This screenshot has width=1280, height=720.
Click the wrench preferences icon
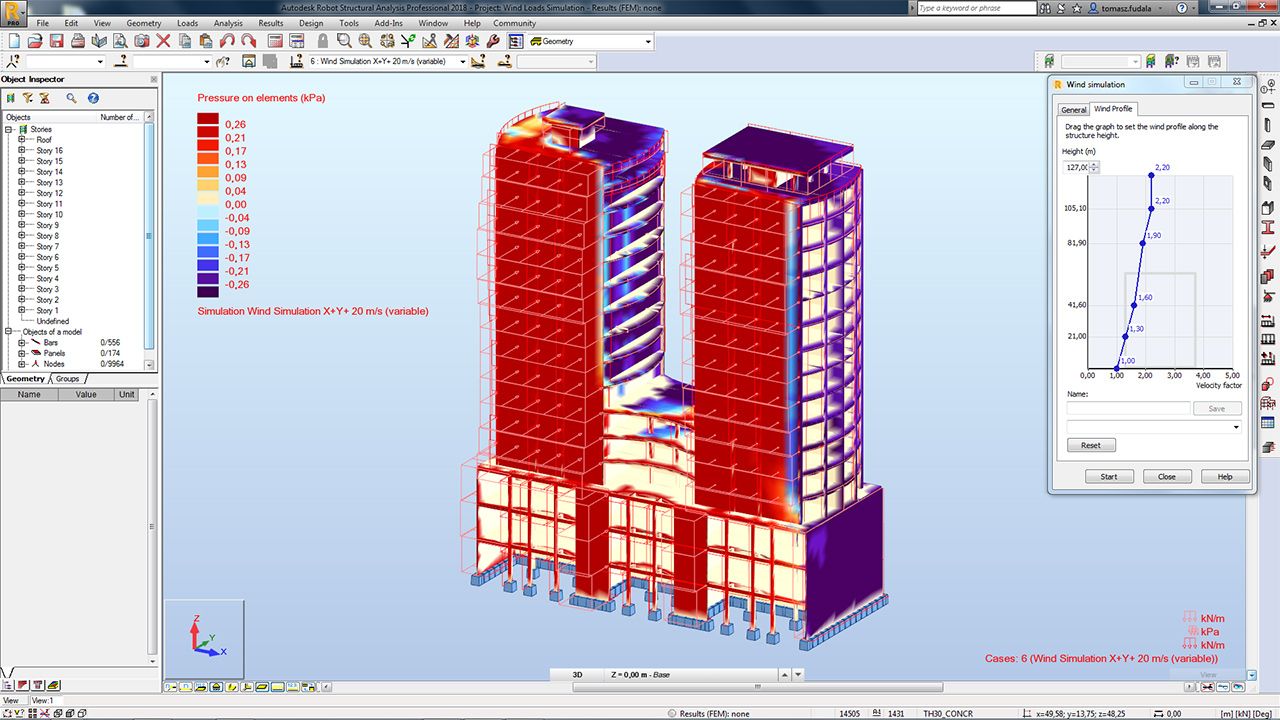coord(492,41)
